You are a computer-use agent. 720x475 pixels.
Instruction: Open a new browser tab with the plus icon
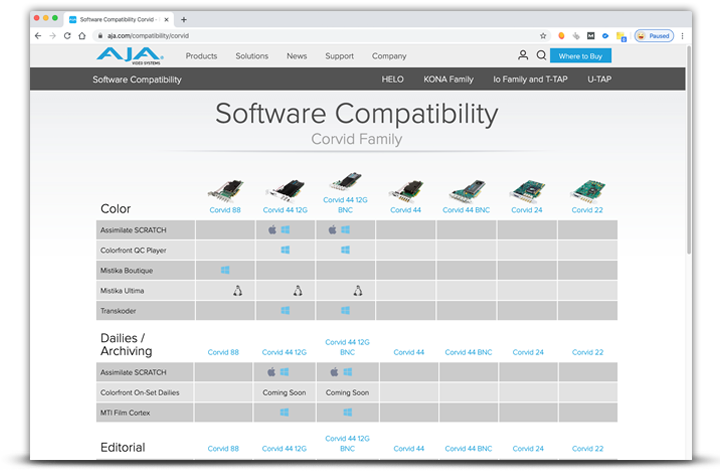point(184,19)
